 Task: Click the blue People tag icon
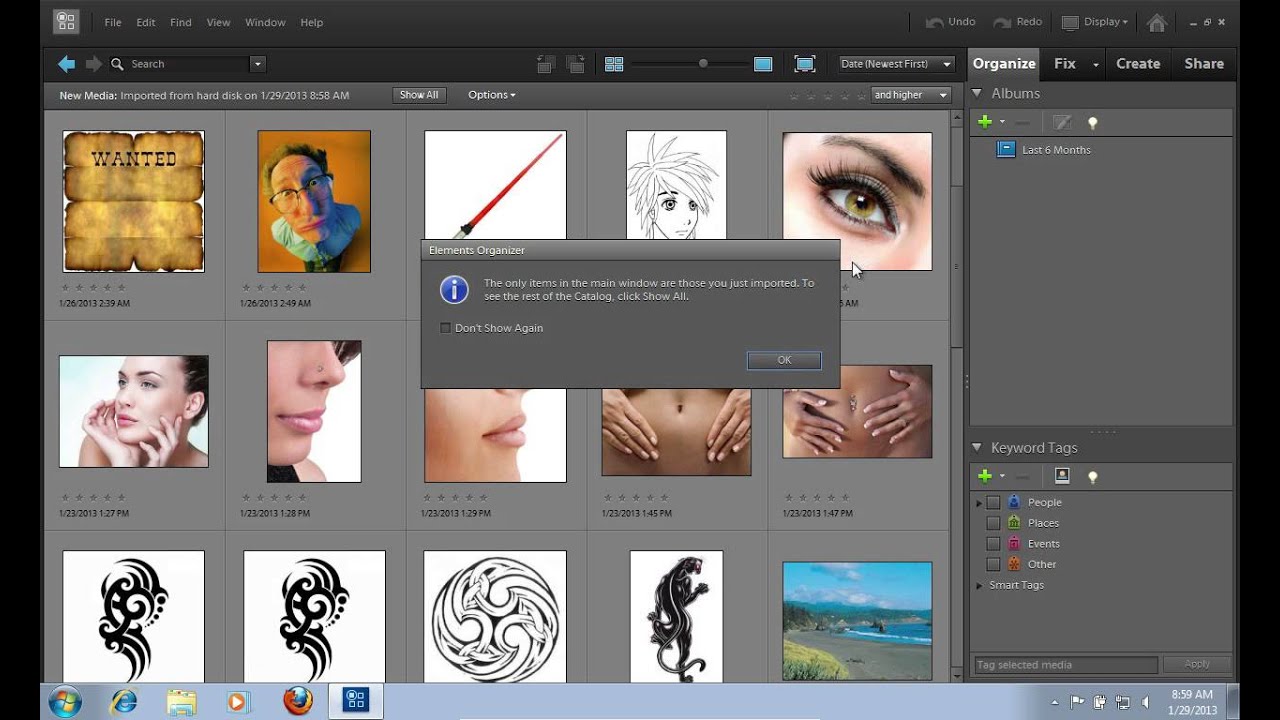1014,502
